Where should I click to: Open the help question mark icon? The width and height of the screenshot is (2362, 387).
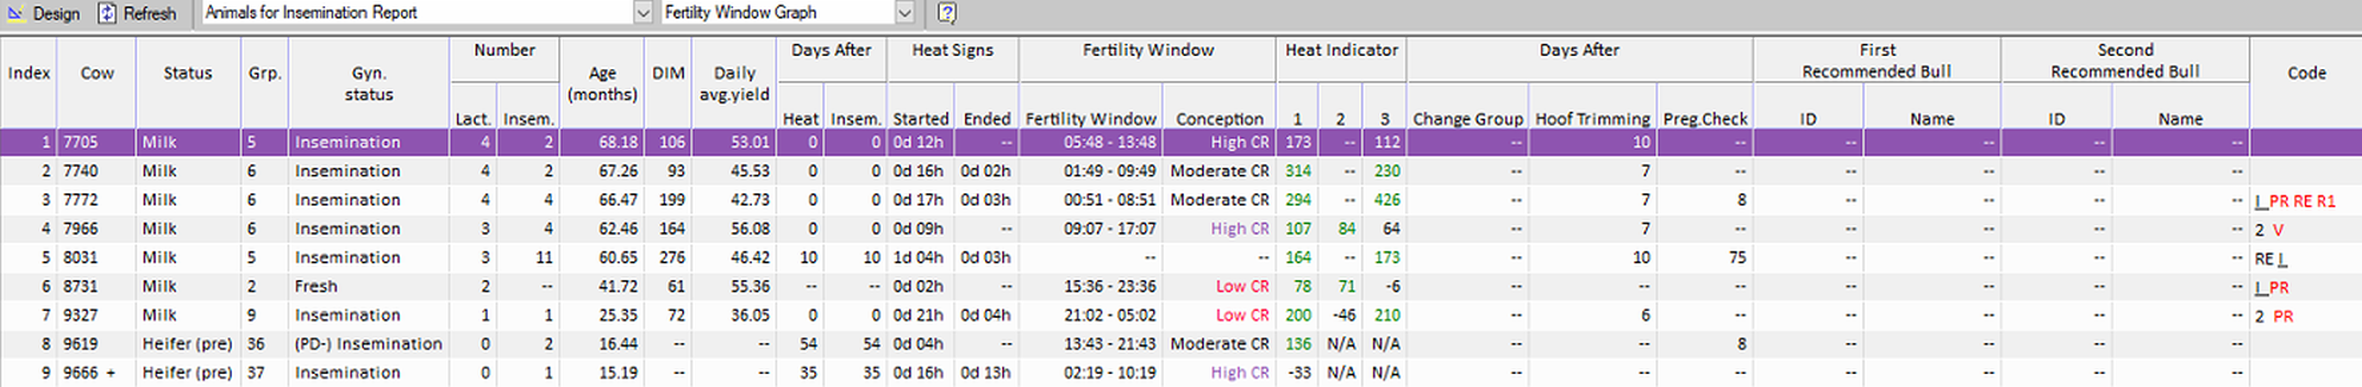pyautogui.click(x=947, y=13)
